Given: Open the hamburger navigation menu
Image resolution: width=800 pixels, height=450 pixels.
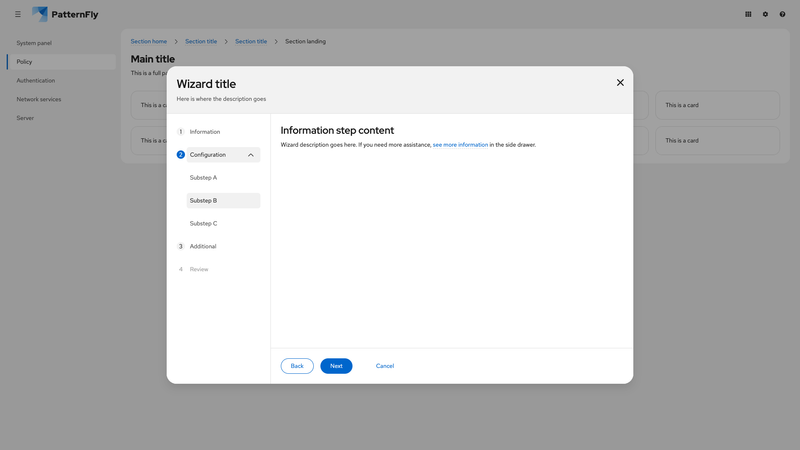Looking at the screenshot, I should pos(18,14).
